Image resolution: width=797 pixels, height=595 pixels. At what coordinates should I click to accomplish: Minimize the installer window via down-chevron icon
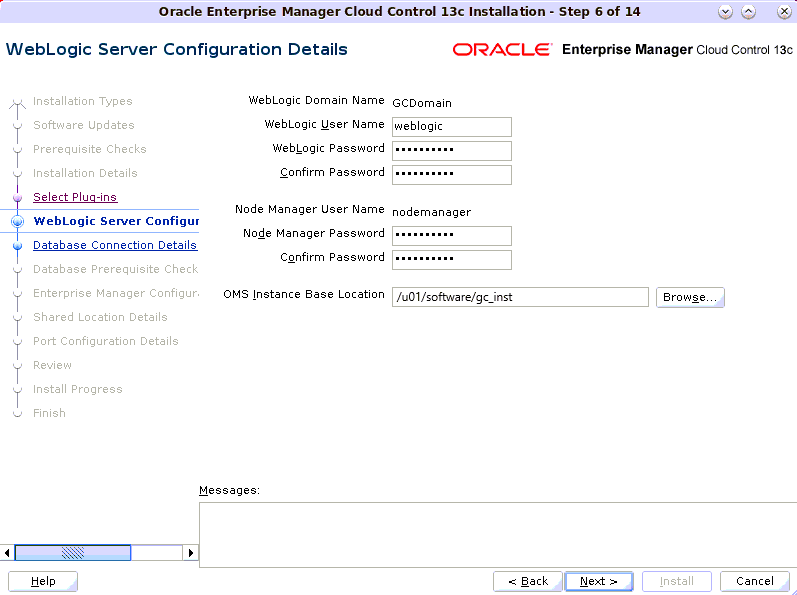click(x=725, y=12)
